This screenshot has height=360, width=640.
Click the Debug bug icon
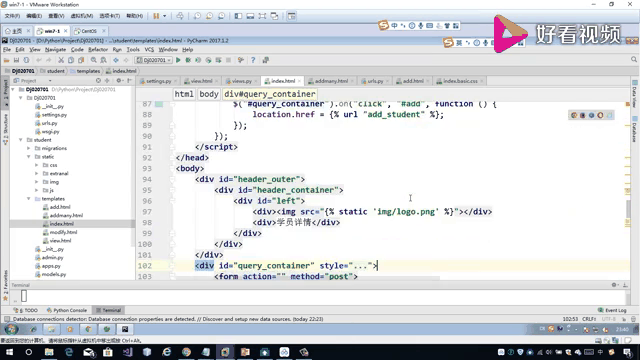coord(188,60)
